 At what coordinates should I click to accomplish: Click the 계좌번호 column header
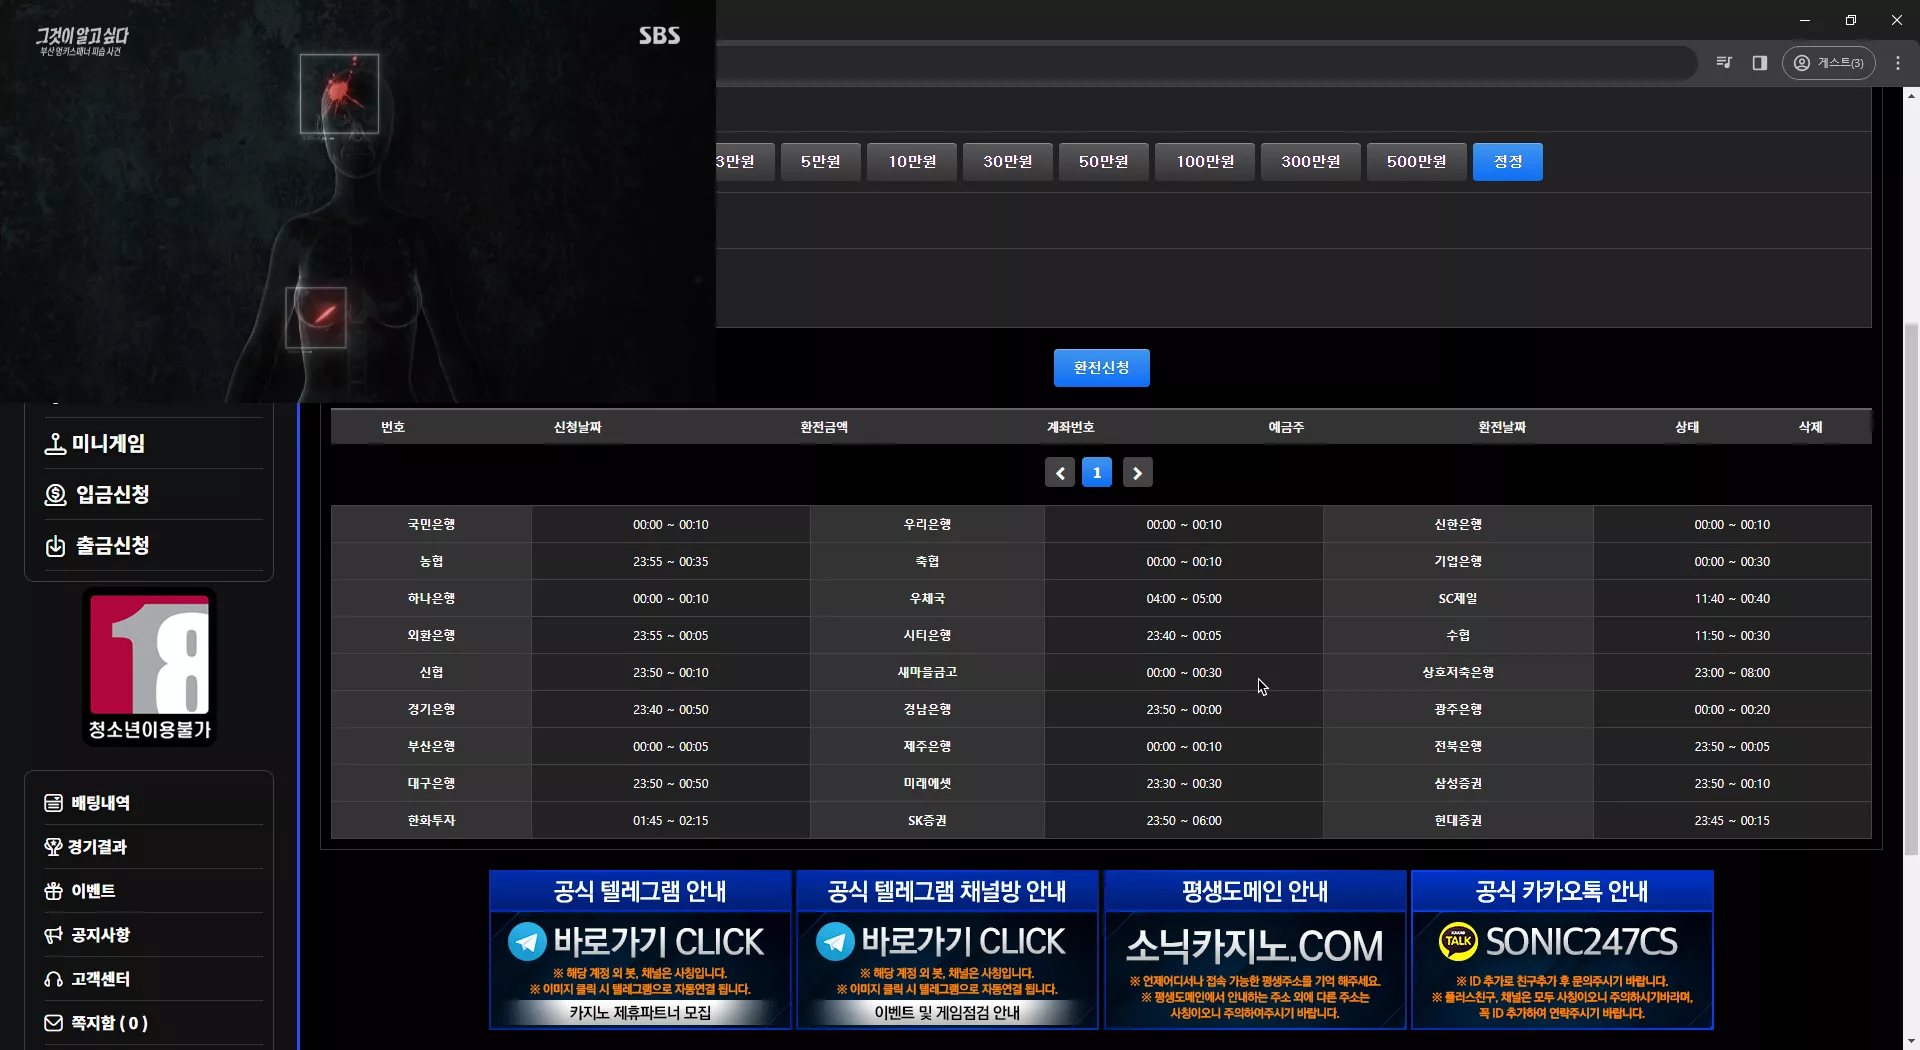(1070, 427)
